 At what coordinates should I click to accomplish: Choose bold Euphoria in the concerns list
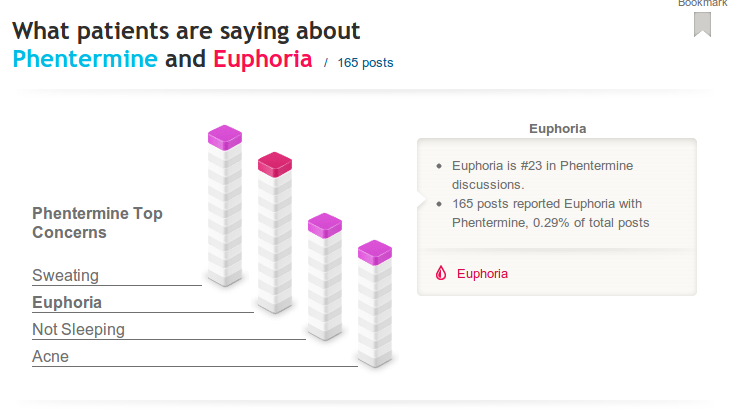pyautogui.click(x=67, y=302)
